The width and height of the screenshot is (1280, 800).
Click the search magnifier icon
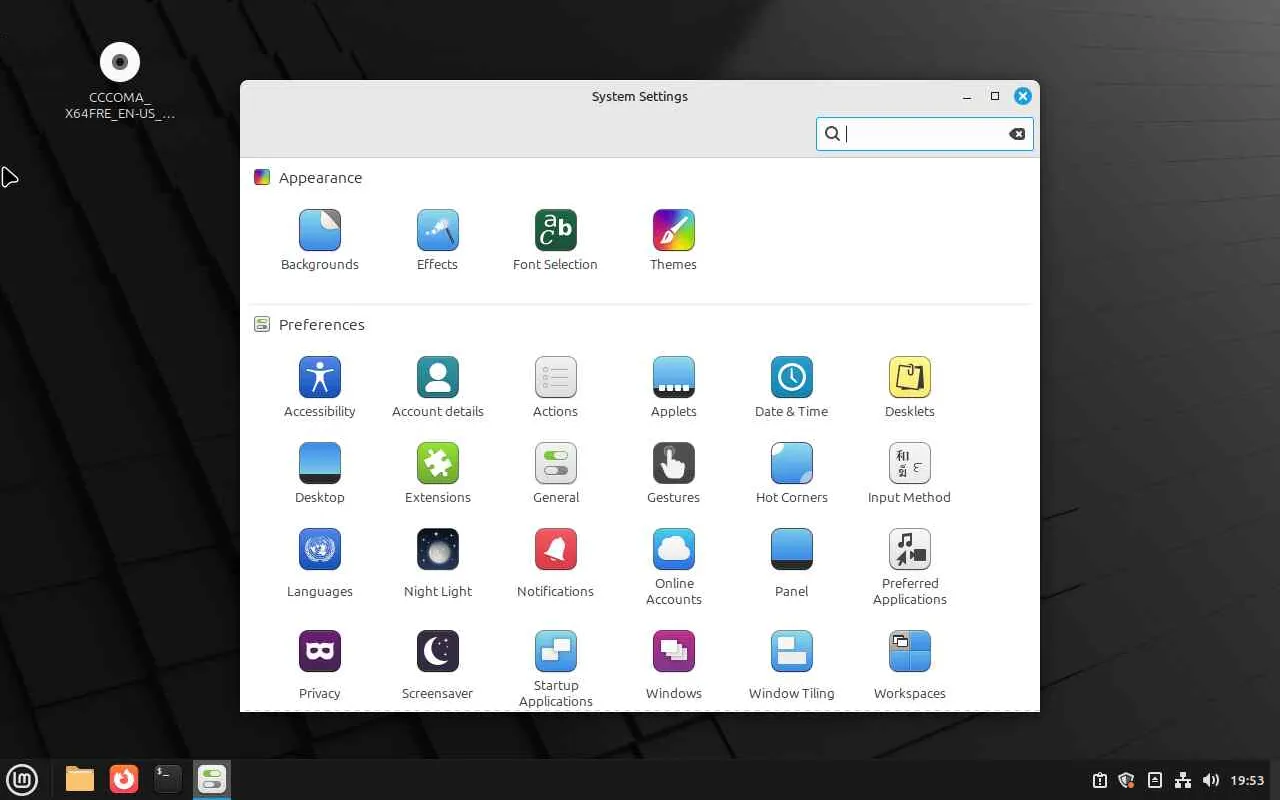click(832, 134)
